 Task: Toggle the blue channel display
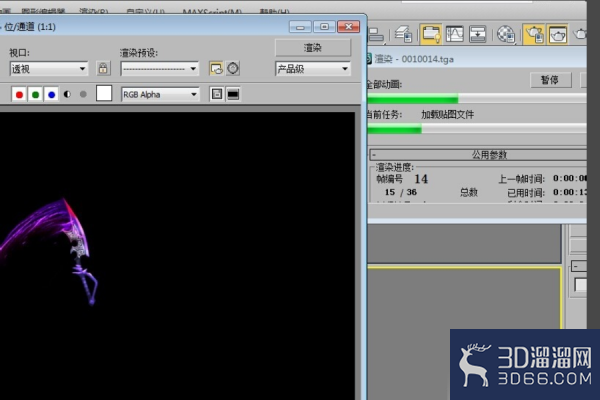(52, 94)
